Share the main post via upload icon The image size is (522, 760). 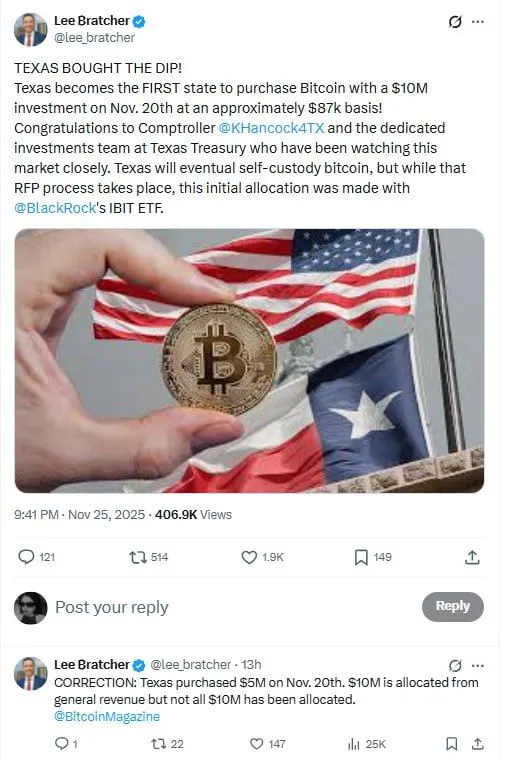[472, 557]
